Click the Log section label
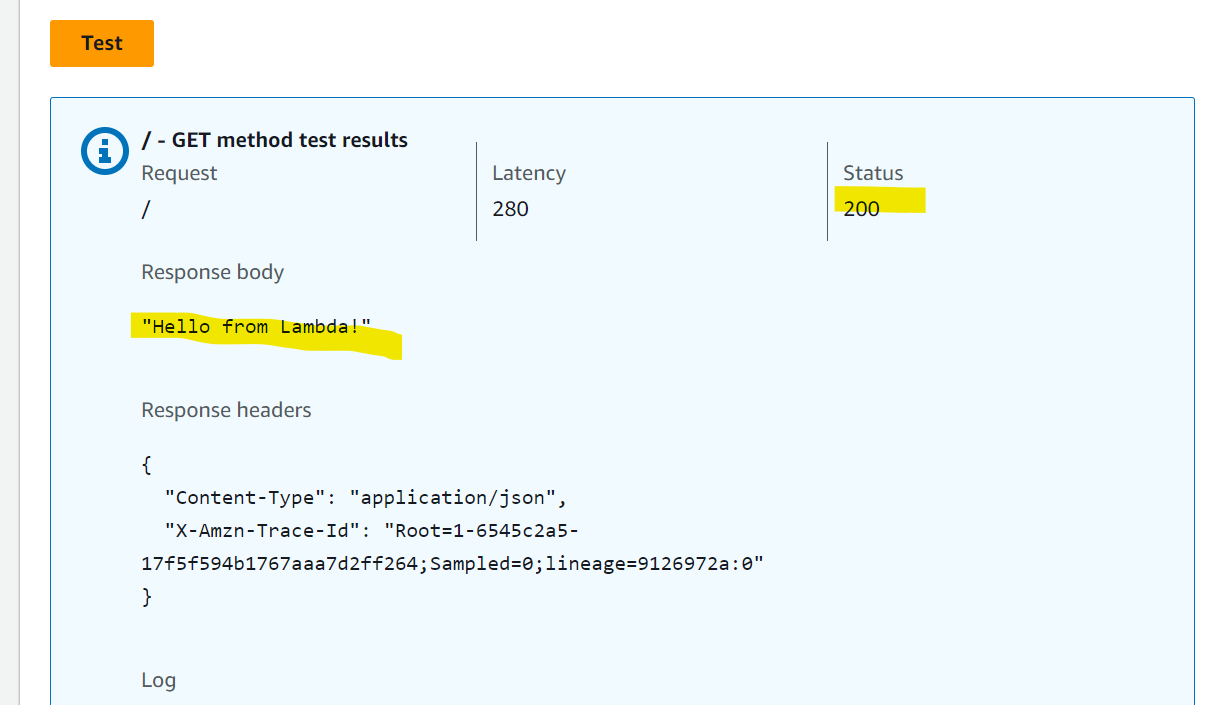1210x705 pixels. click(159, 680)
